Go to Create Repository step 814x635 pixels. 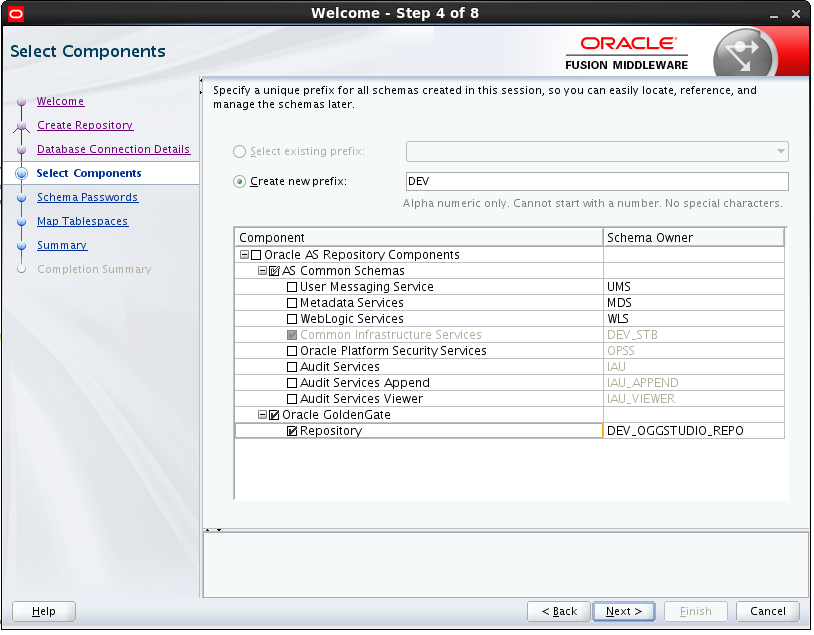pos(85,125)
